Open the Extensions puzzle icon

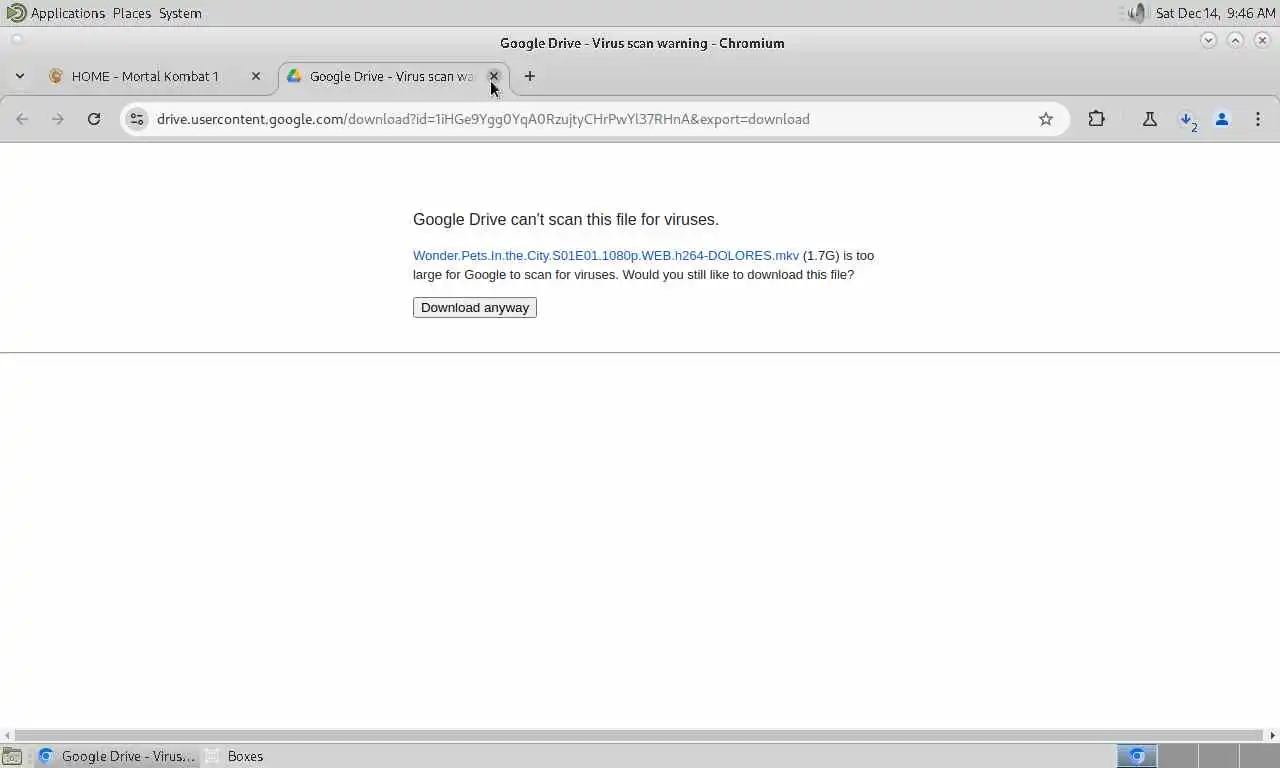(x=1097, y=119)
